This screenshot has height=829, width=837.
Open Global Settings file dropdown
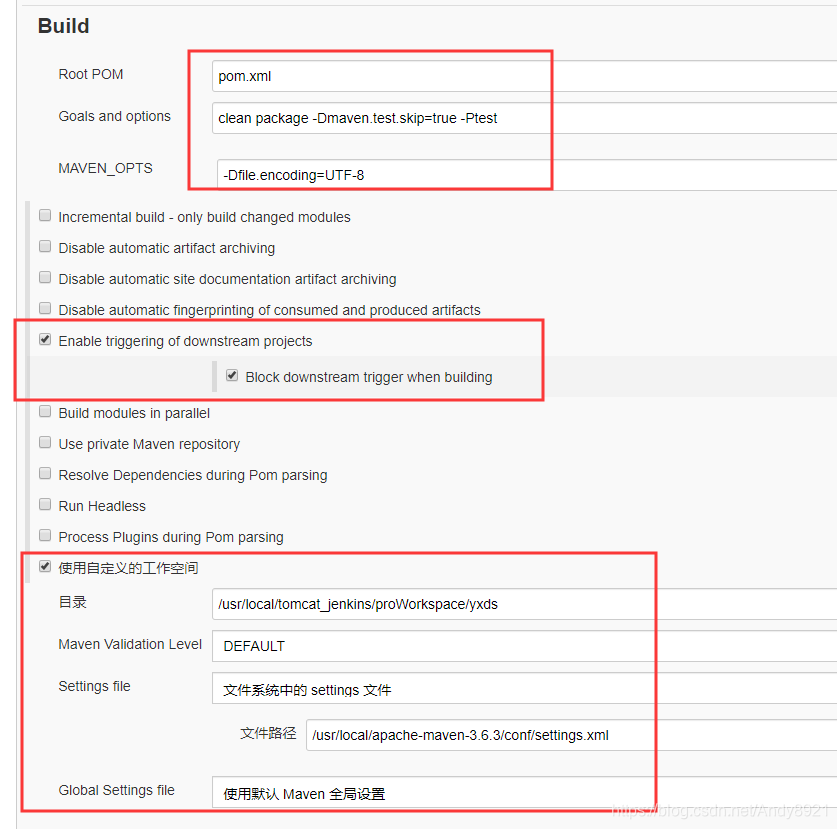coord(524,793)
